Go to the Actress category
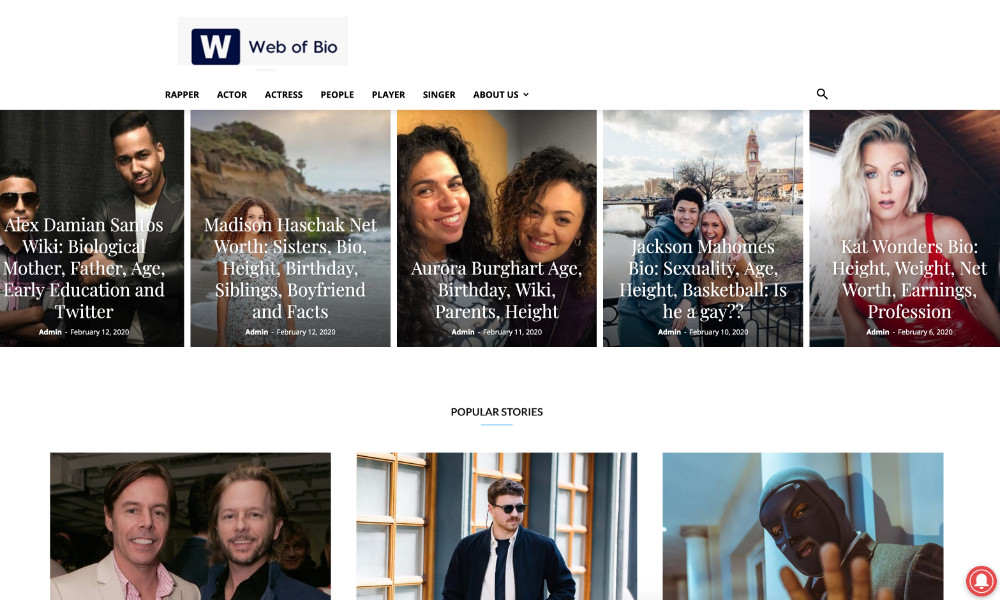Image resolution: width=1000 pixels, height=600 pixels. coord(284,95)
